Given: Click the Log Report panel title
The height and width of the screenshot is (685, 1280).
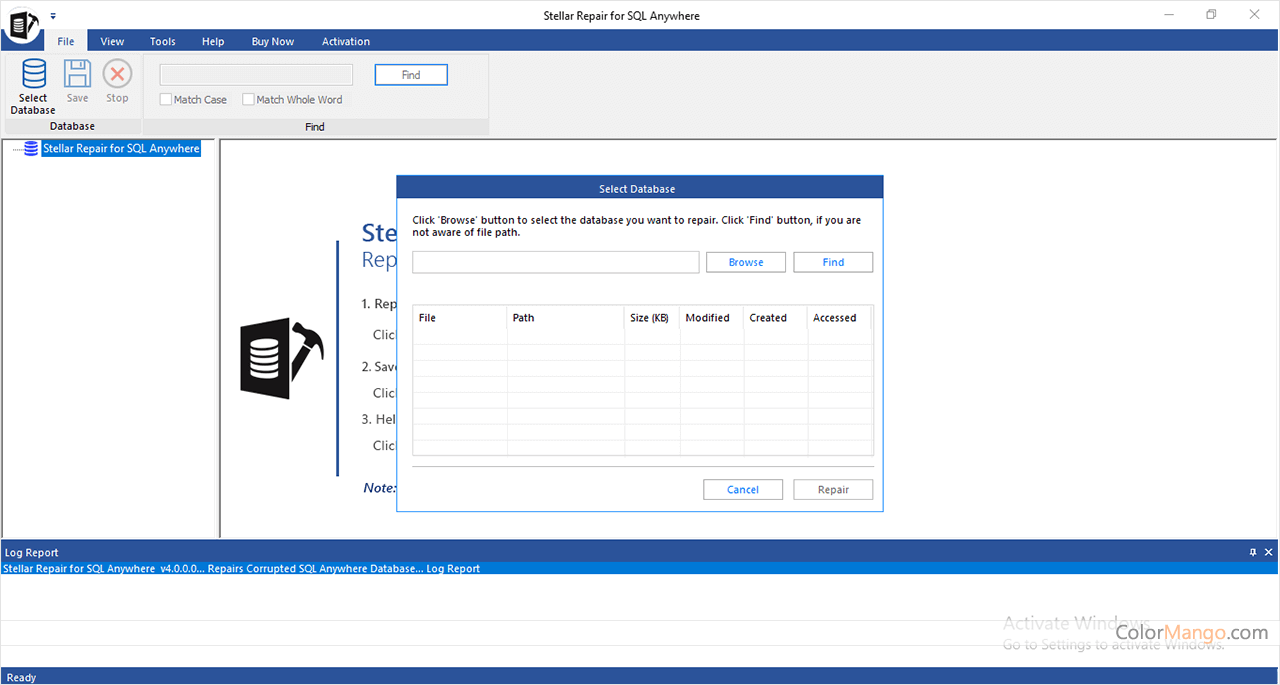Looking at the screenshot, I should point(32,552).
